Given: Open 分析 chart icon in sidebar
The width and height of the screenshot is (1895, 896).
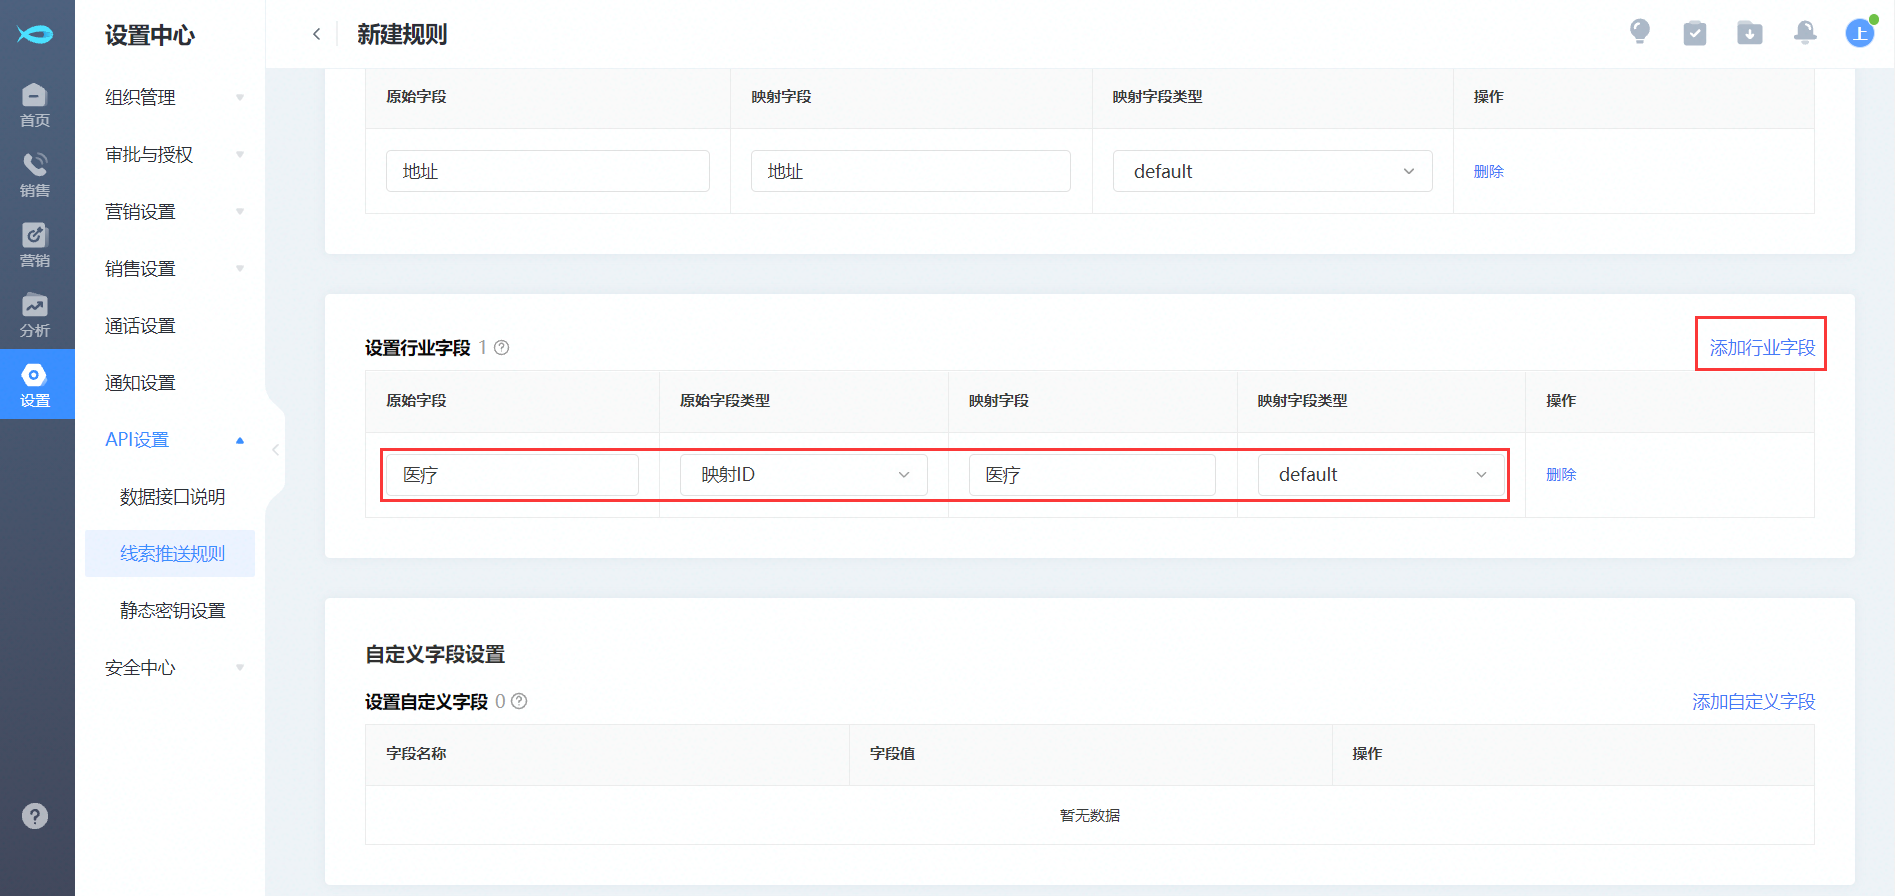Looking at the screenshot, I should pyautogui.click(x=35, y=314).
